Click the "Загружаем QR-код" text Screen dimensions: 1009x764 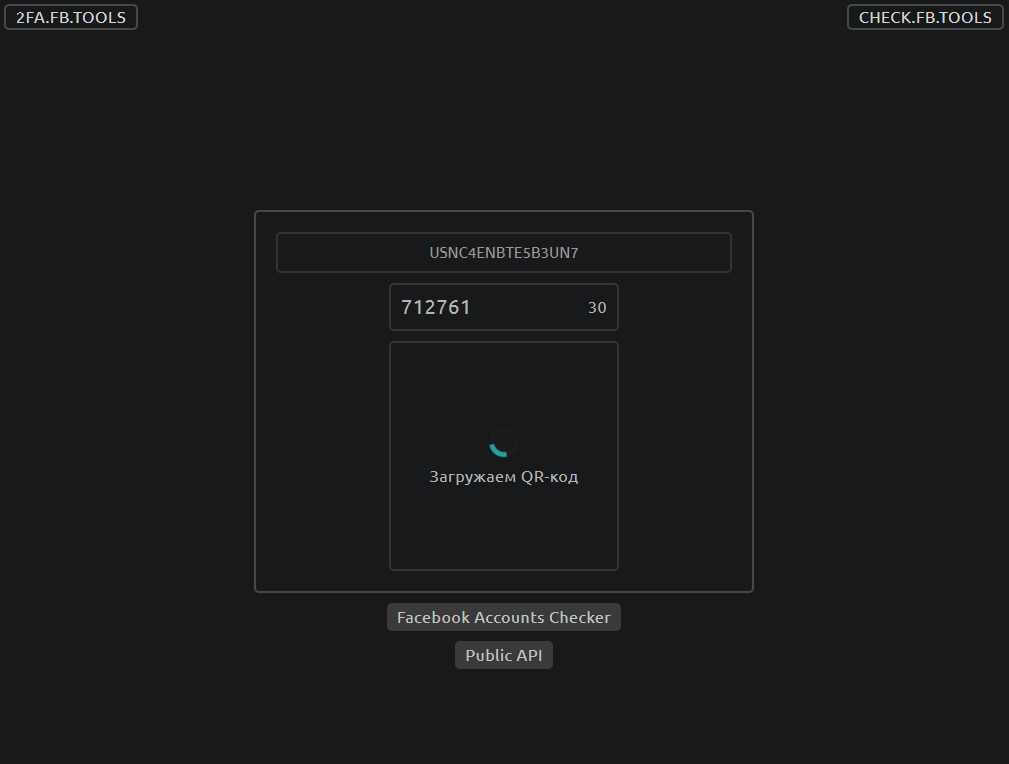tap(504, 477)
